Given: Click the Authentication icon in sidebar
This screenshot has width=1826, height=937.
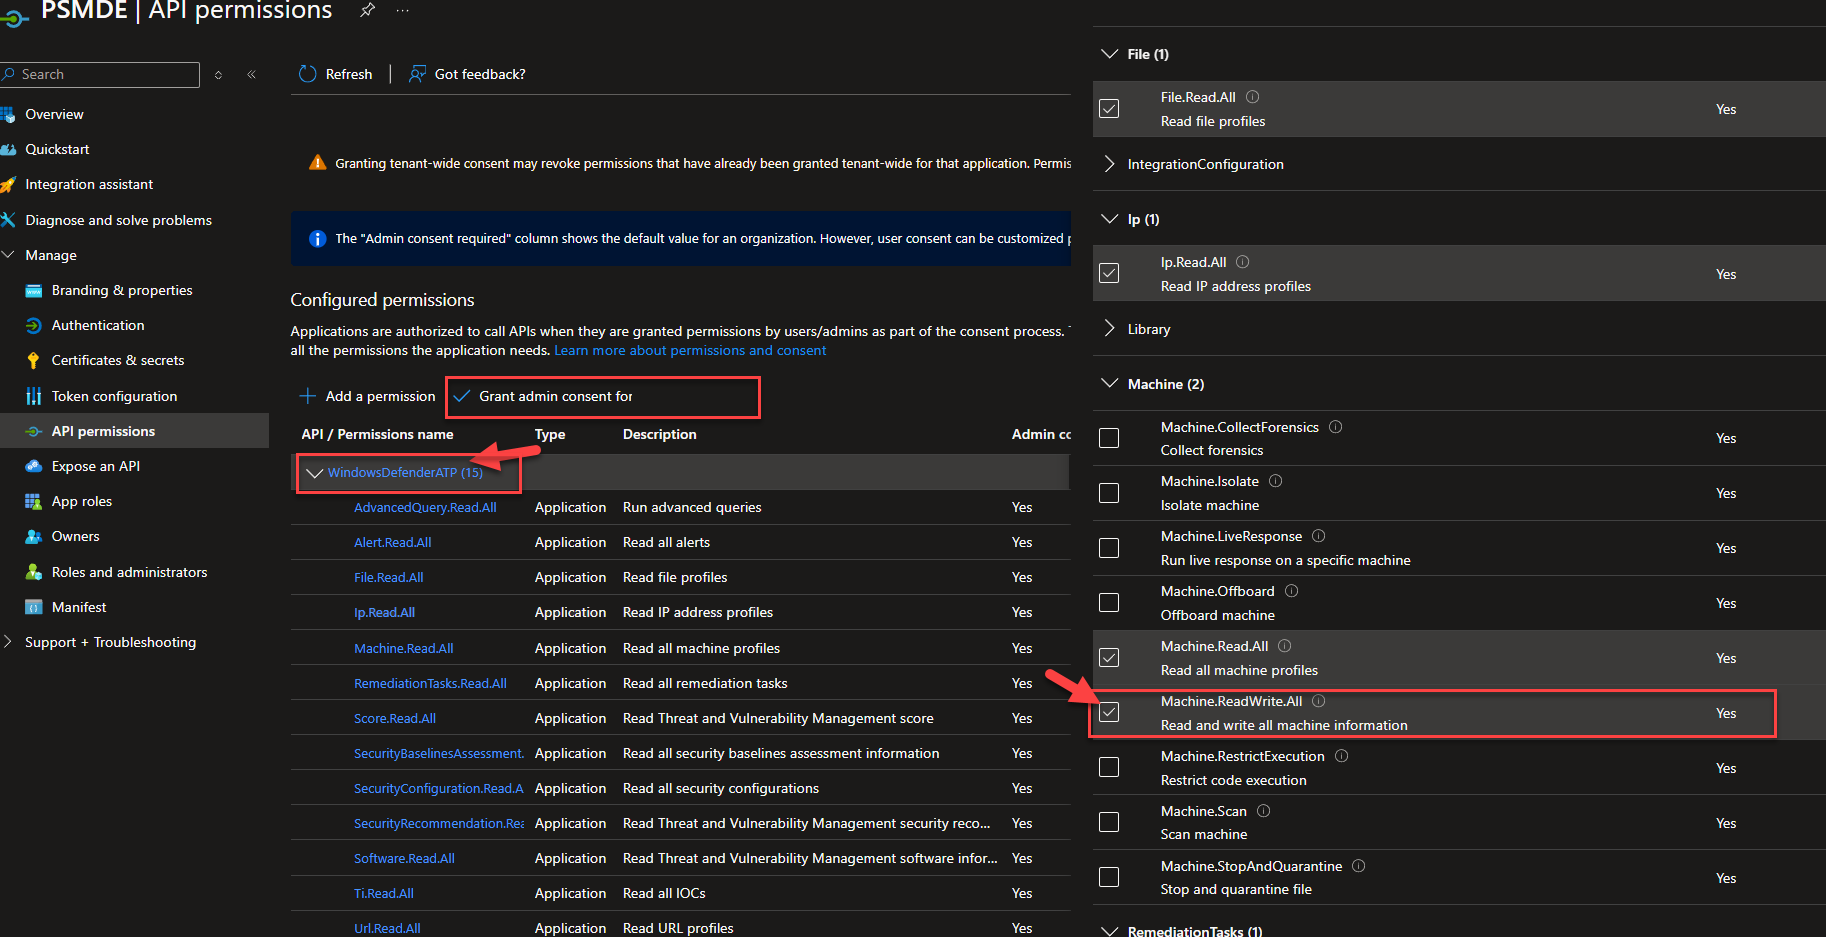Looking at the screenshot, I should (33, 326).
